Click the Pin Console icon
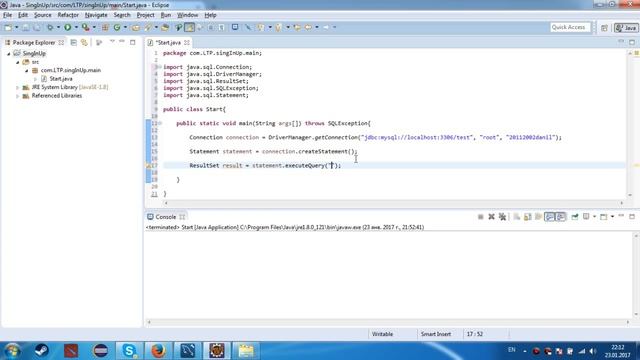The image size is (640, 360). coord(575,217)
